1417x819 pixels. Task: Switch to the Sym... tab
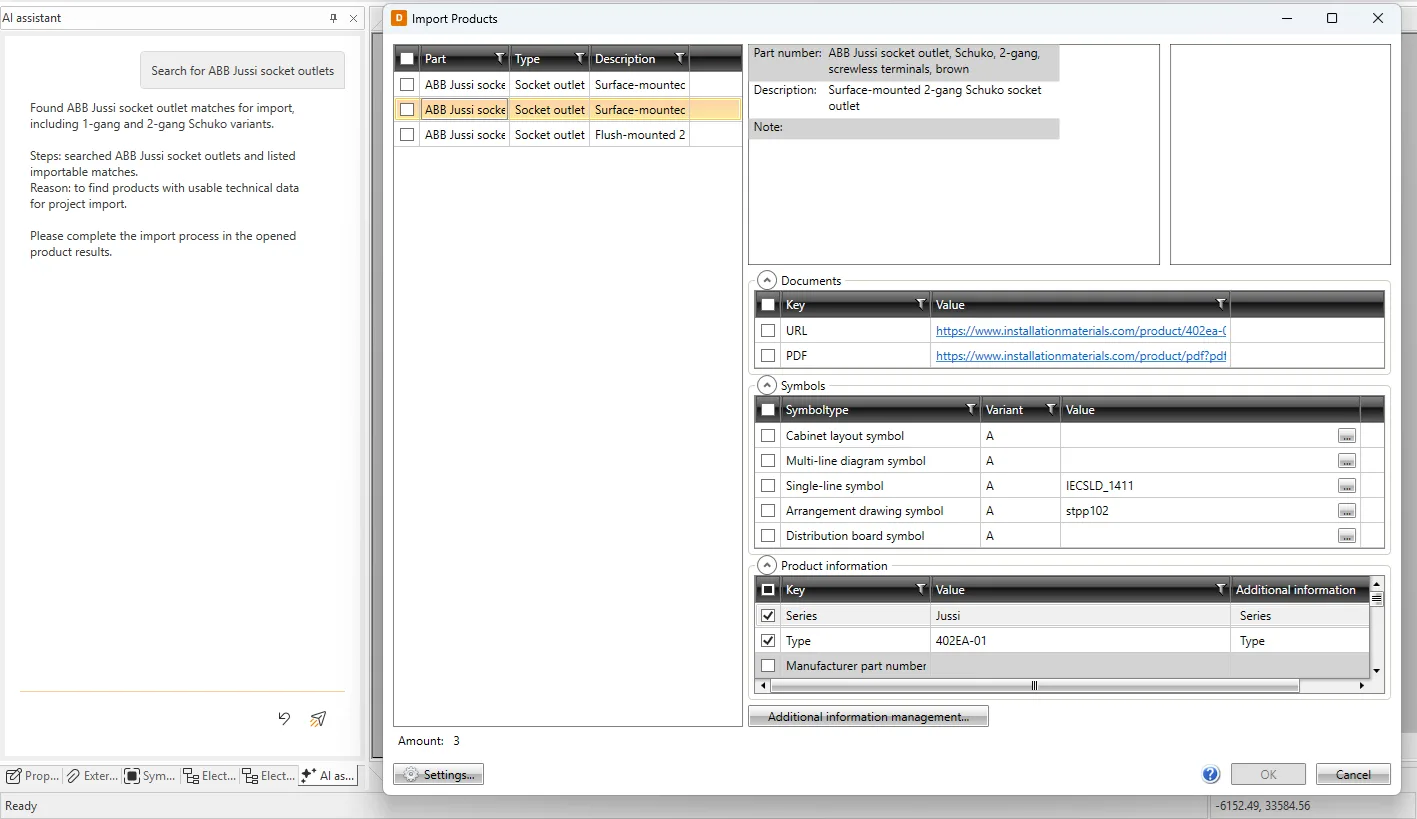150,776
